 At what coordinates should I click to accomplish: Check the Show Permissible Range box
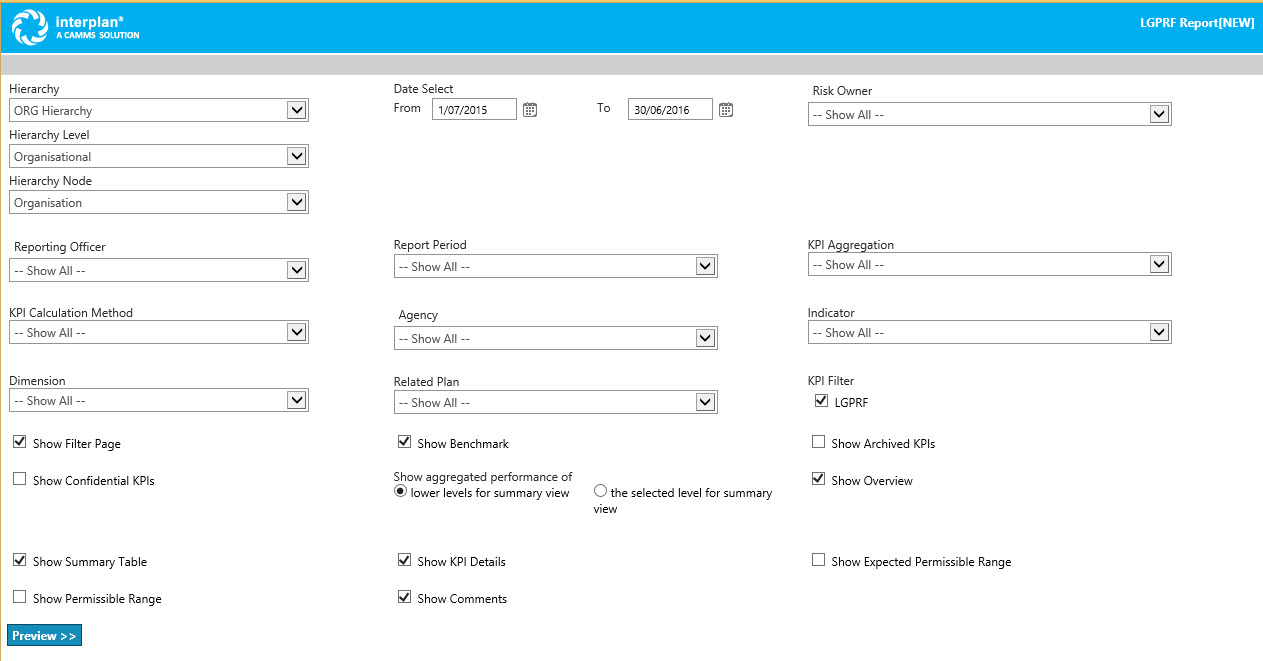[x=20, y=597]
